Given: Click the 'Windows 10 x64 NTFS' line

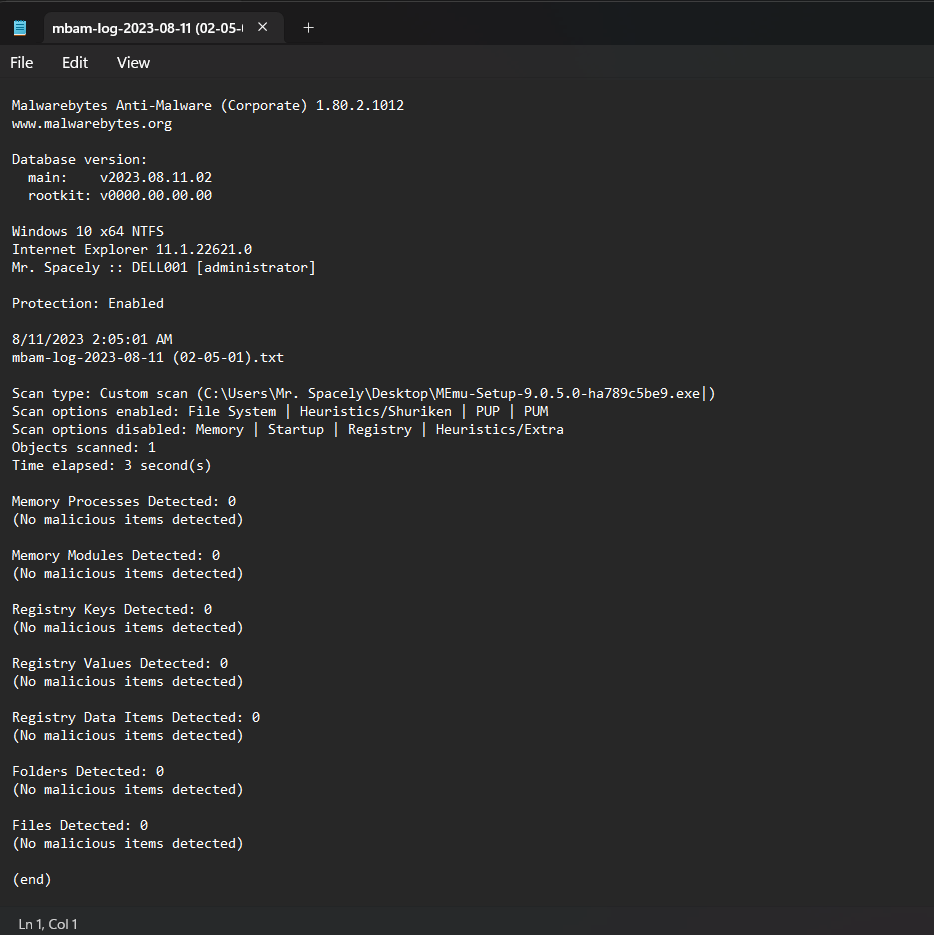Looking at the screenshot, I should tap(88, 231).
